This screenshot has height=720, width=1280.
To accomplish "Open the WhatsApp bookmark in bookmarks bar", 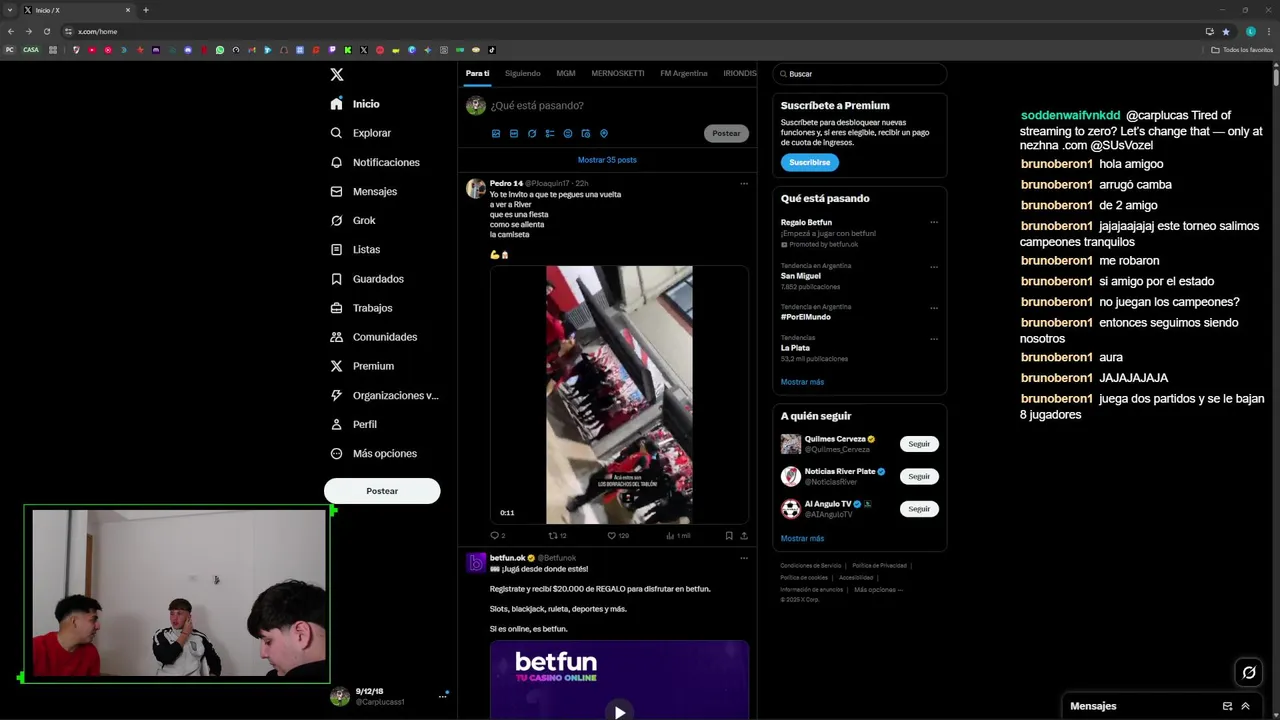I will click(220, 50).
